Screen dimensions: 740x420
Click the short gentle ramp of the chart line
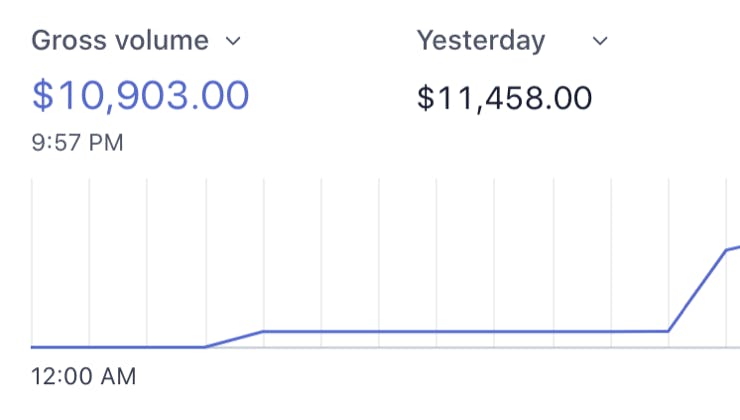(234, 339)
